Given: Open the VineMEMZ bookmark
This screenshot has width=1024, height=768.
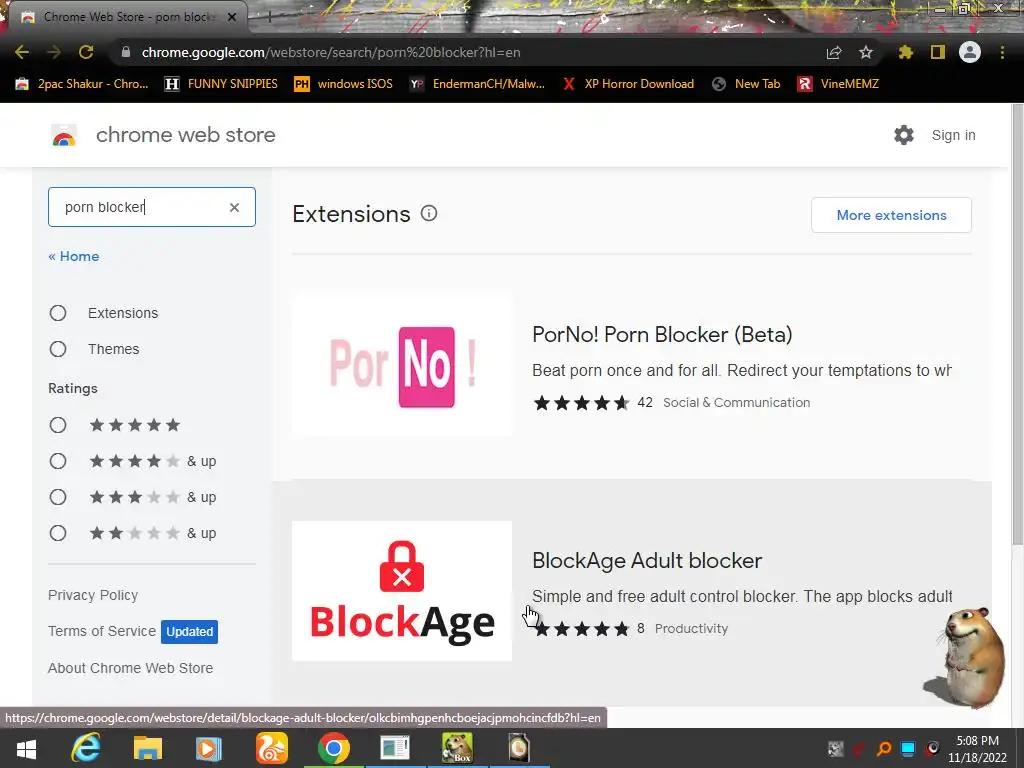Looking at the screenshot, I should tap(838, 84).
